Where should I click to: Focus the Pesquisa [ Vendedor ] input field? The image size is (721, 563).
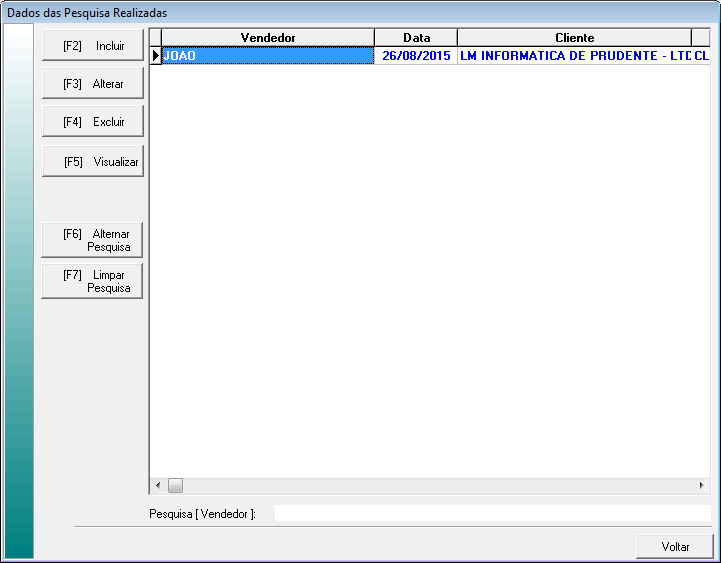[x=492, y=513]
